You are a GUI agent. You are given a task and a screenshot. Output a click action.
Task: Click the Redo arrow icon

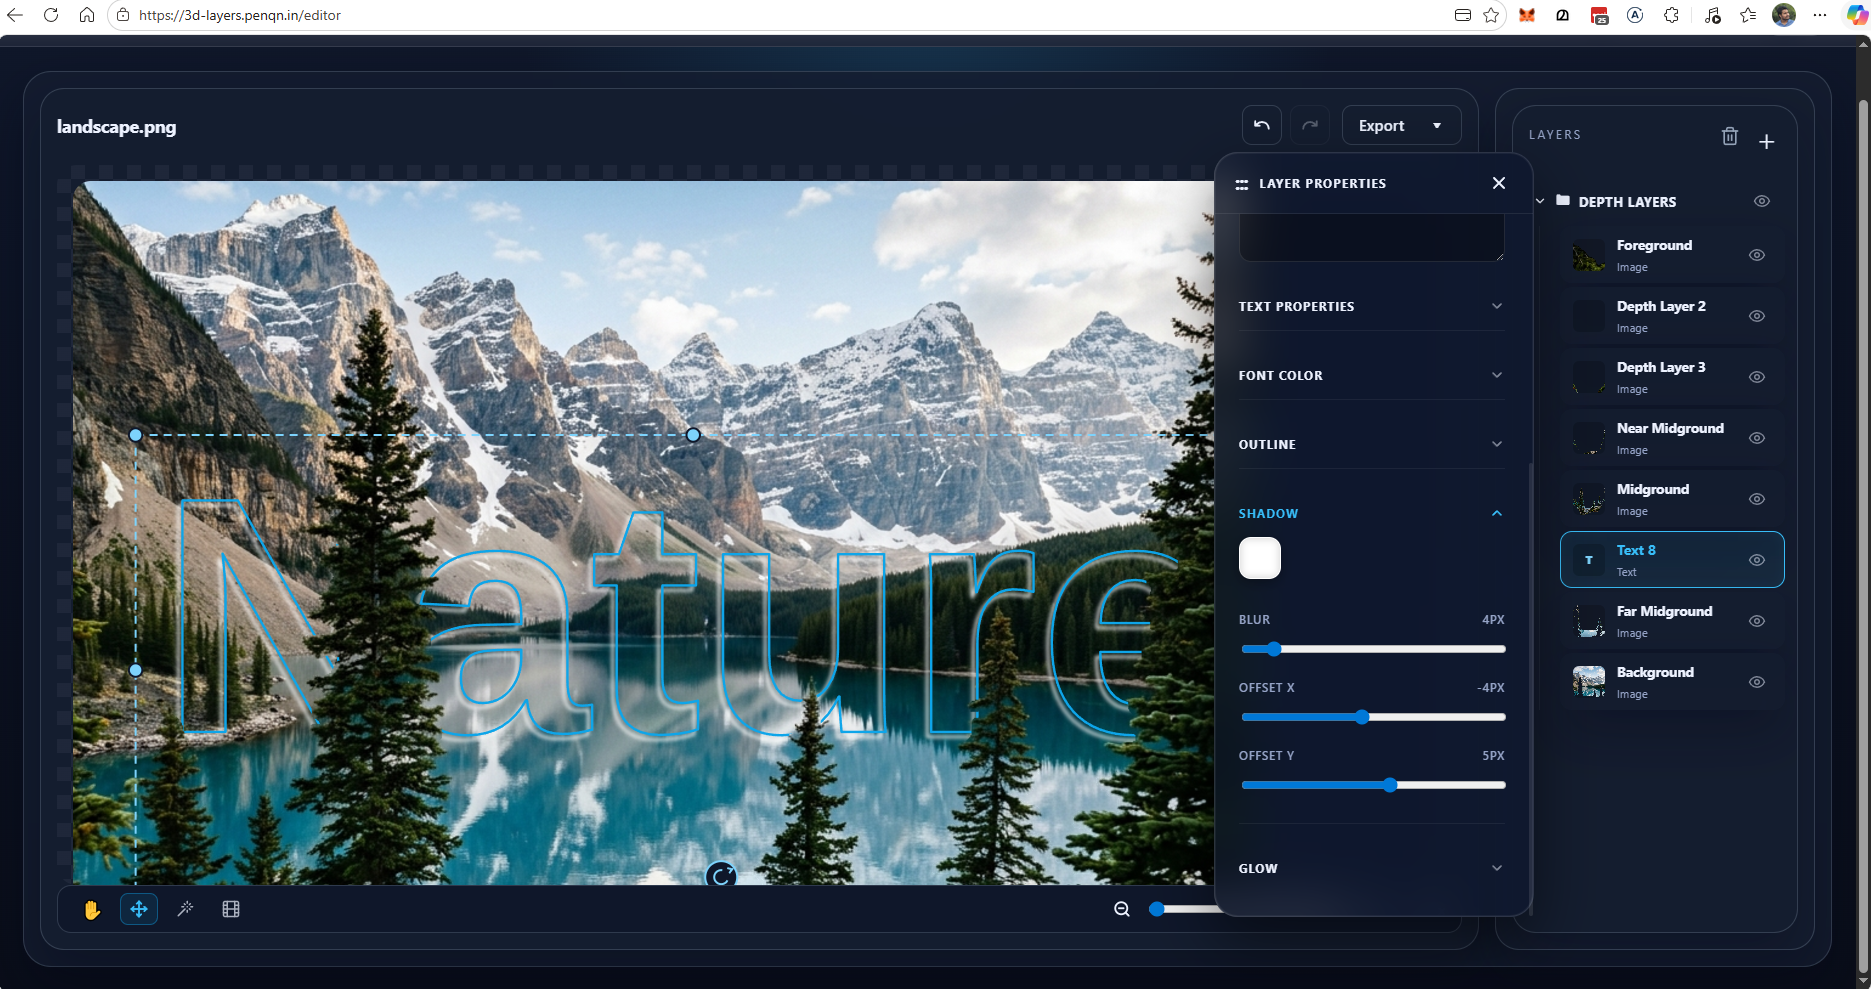coord(1310,124)
